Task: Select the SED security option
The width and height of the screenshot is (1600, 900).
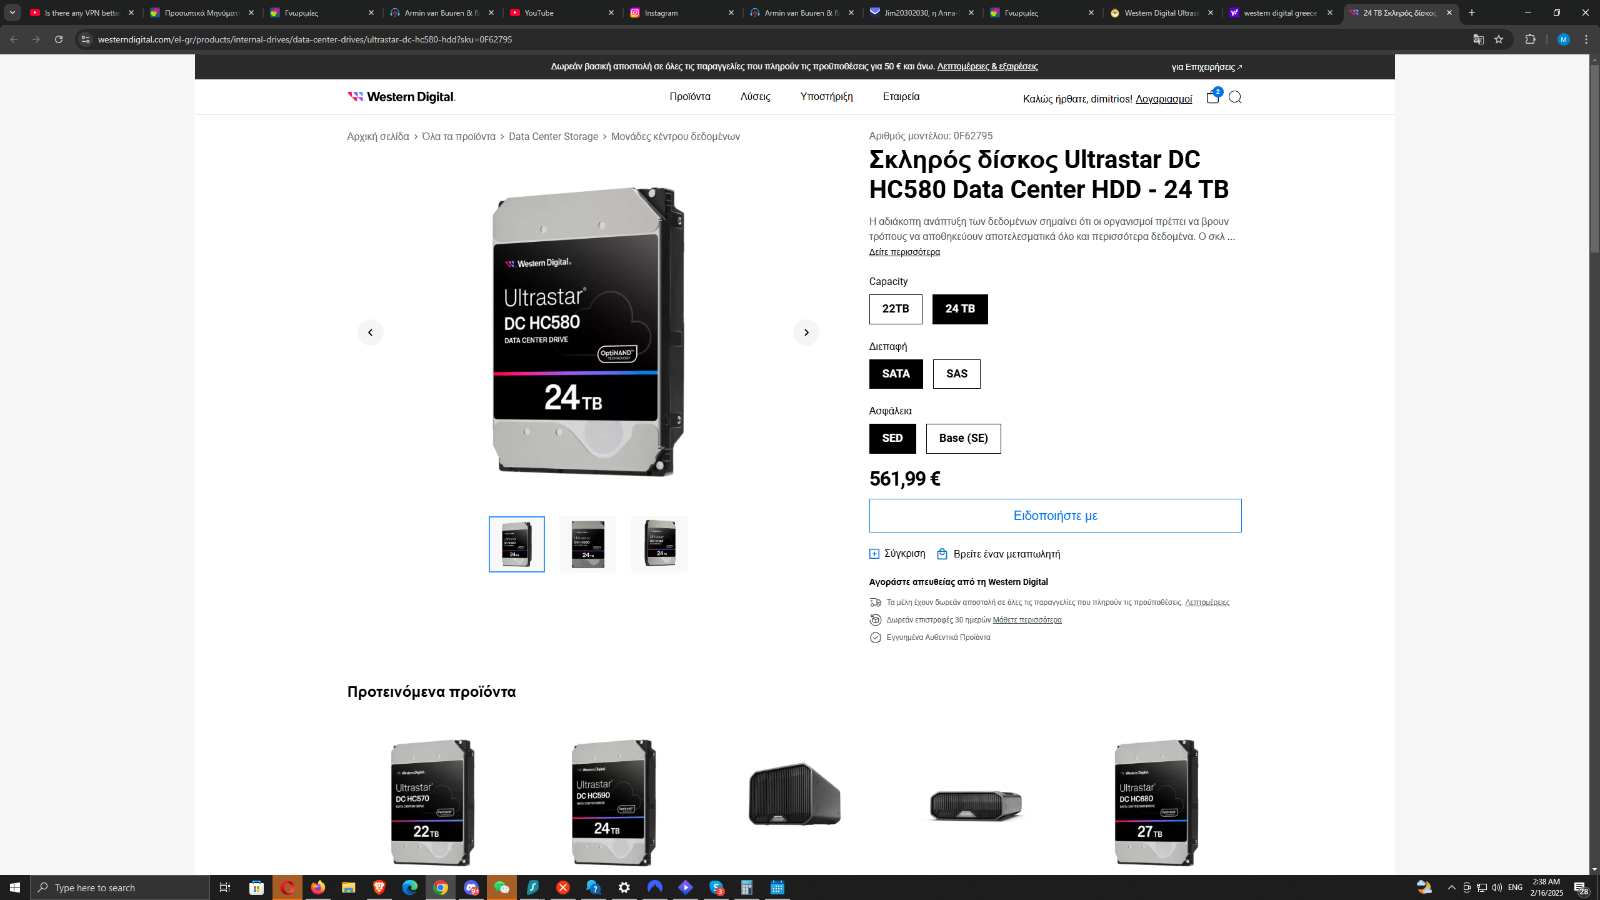Action: tap(892, 439)
